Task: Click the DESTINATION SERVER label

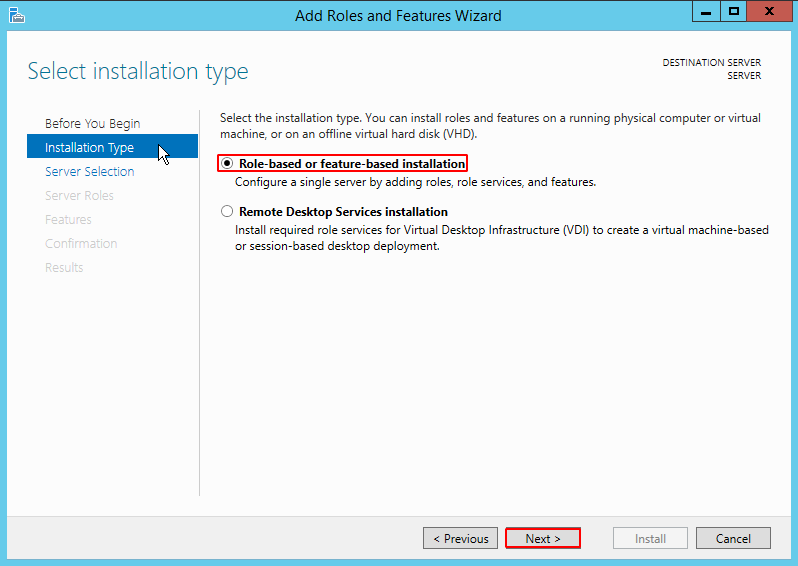Action: click(x=711, y=63)
